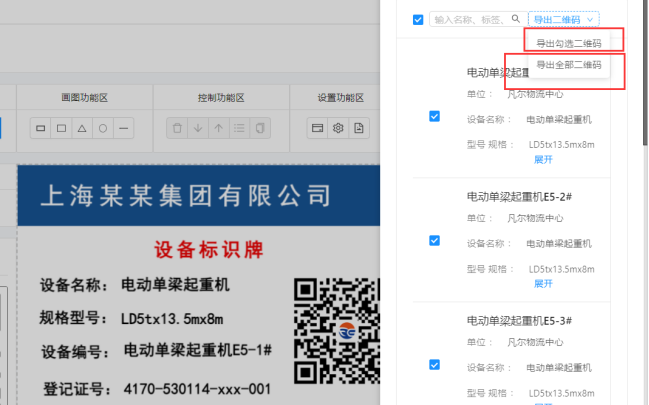Open the gear settings icon

click(x=338, y=129)
